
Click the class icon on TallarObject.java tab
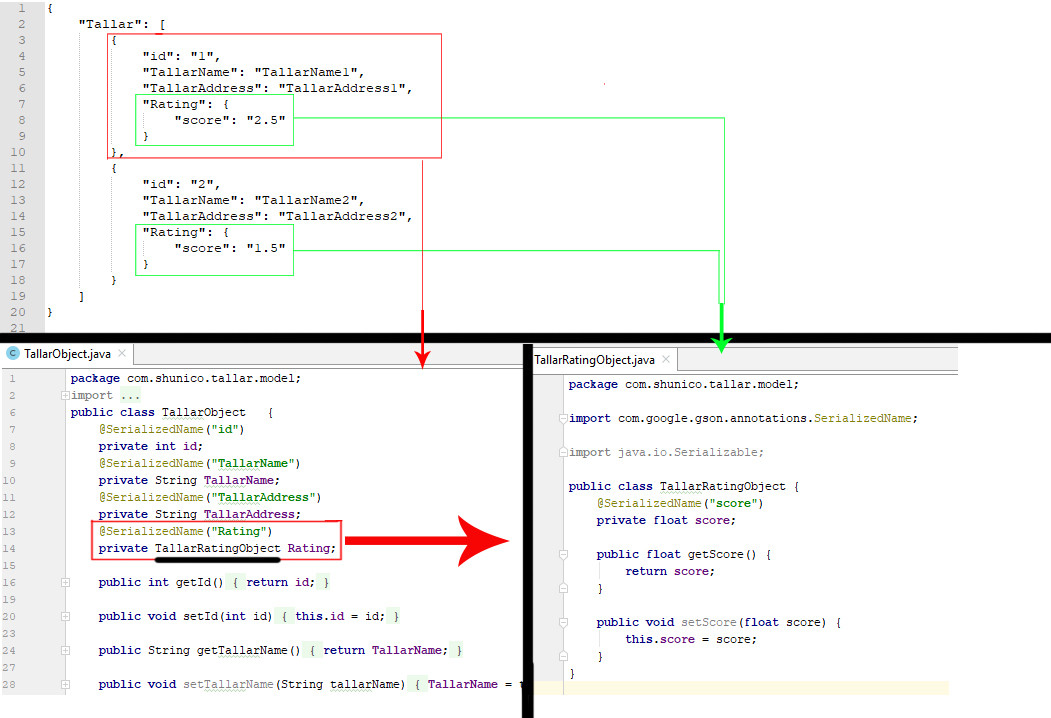click(x=14, y=353)
